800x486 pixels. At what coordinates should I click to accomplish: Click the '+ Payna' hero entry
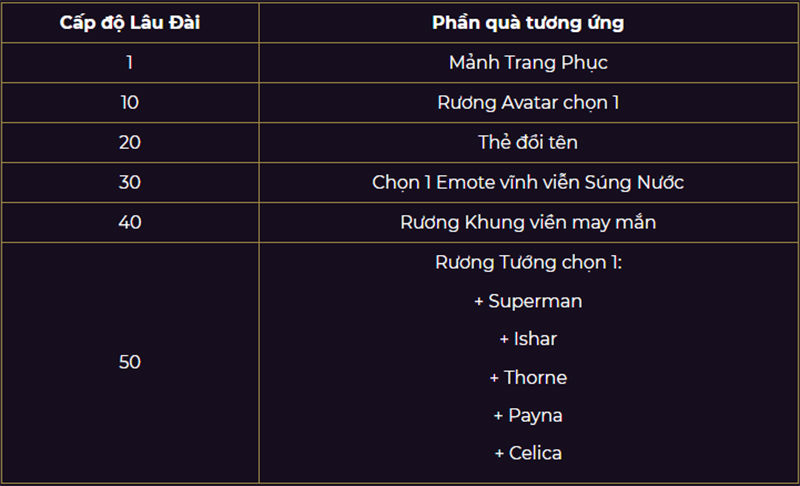(x=528, y=416)
